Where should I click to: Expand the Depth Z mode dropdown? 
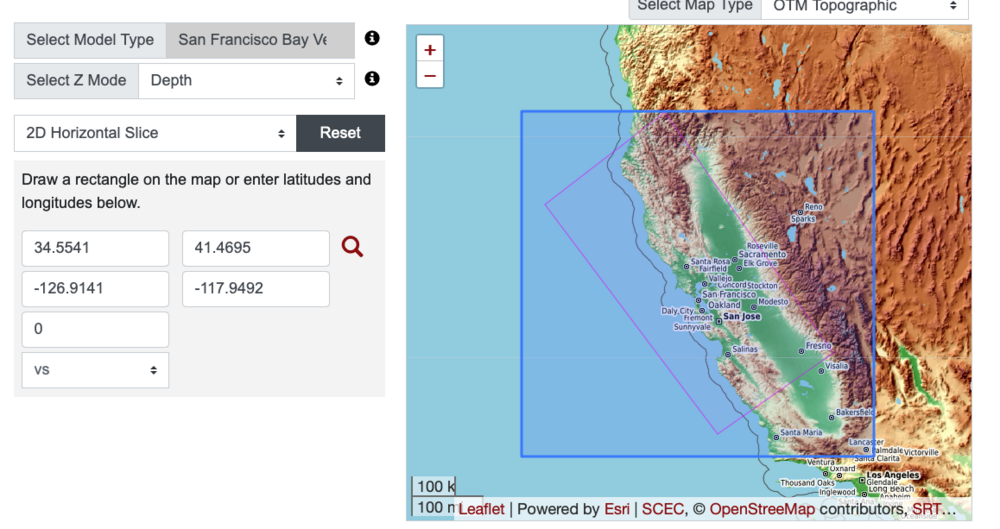click(246, 80)
